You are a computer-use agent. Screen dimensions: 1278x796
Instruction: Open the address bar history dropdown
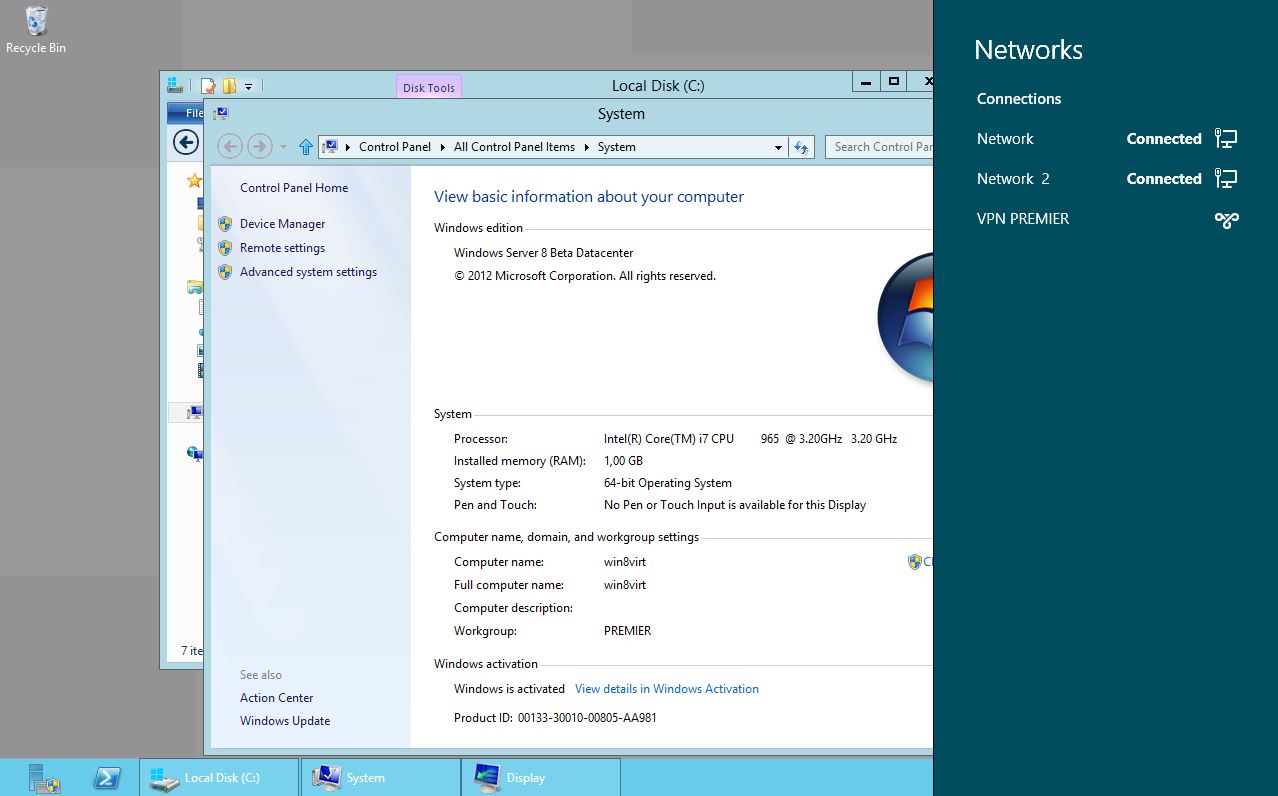point(778,147)
